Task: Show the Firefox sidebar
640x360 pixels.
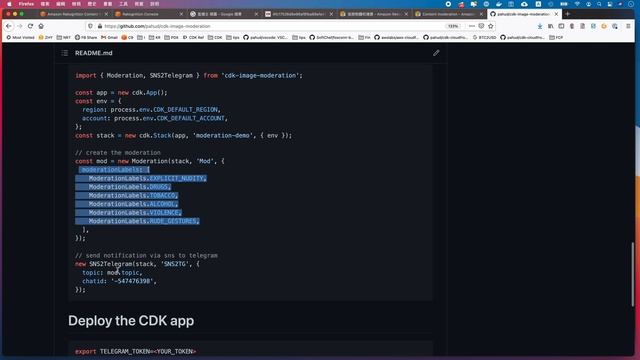Action: click(x=561, y=26)
